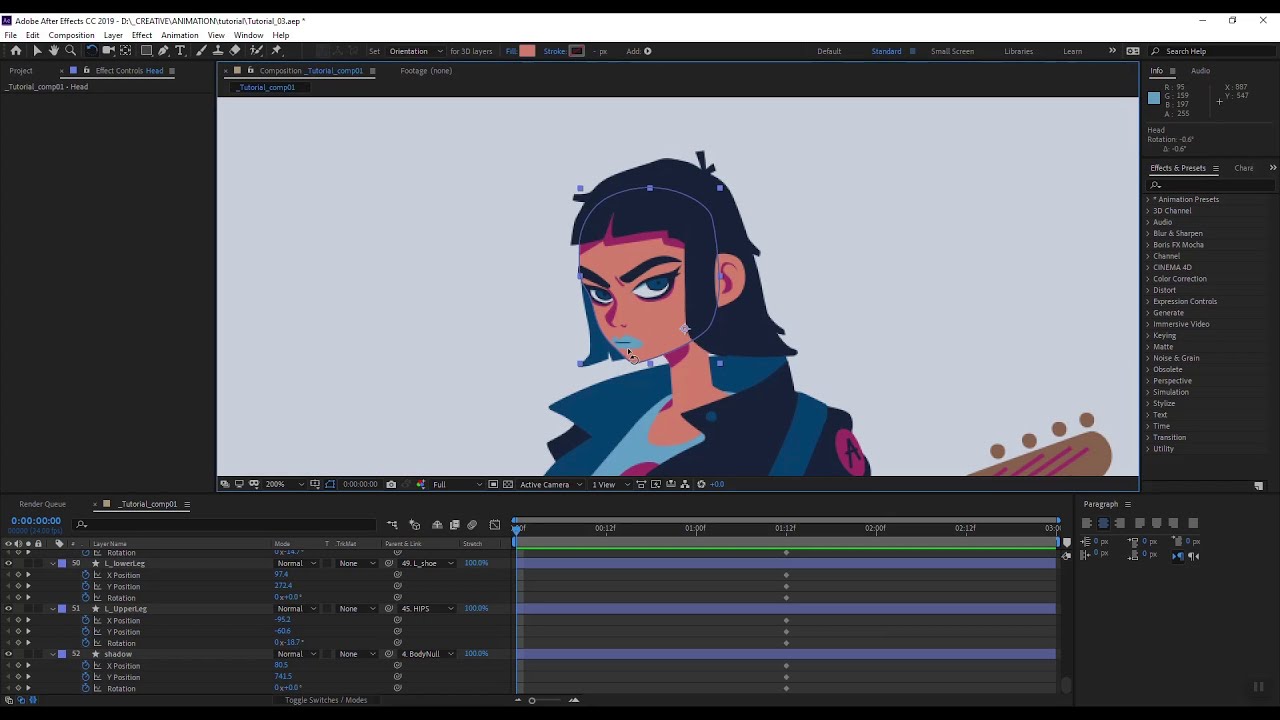This screenshot has width=1280, height=720.
Task: Select the Small Screen workspace
Action: [x=952, y=51]
